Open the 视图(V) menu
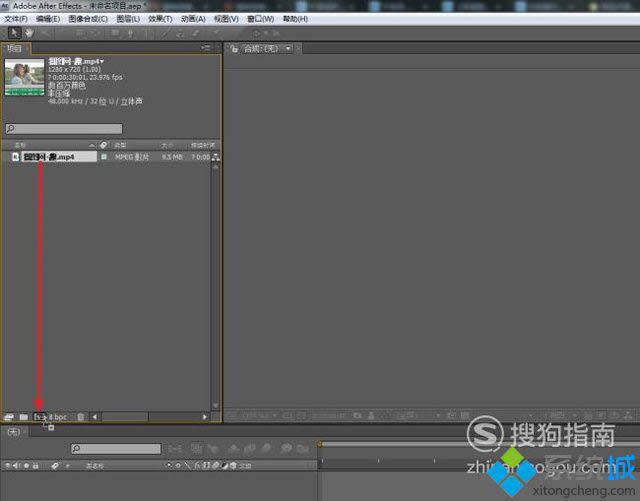Viewport: 640px width, 501px height. 226,19
